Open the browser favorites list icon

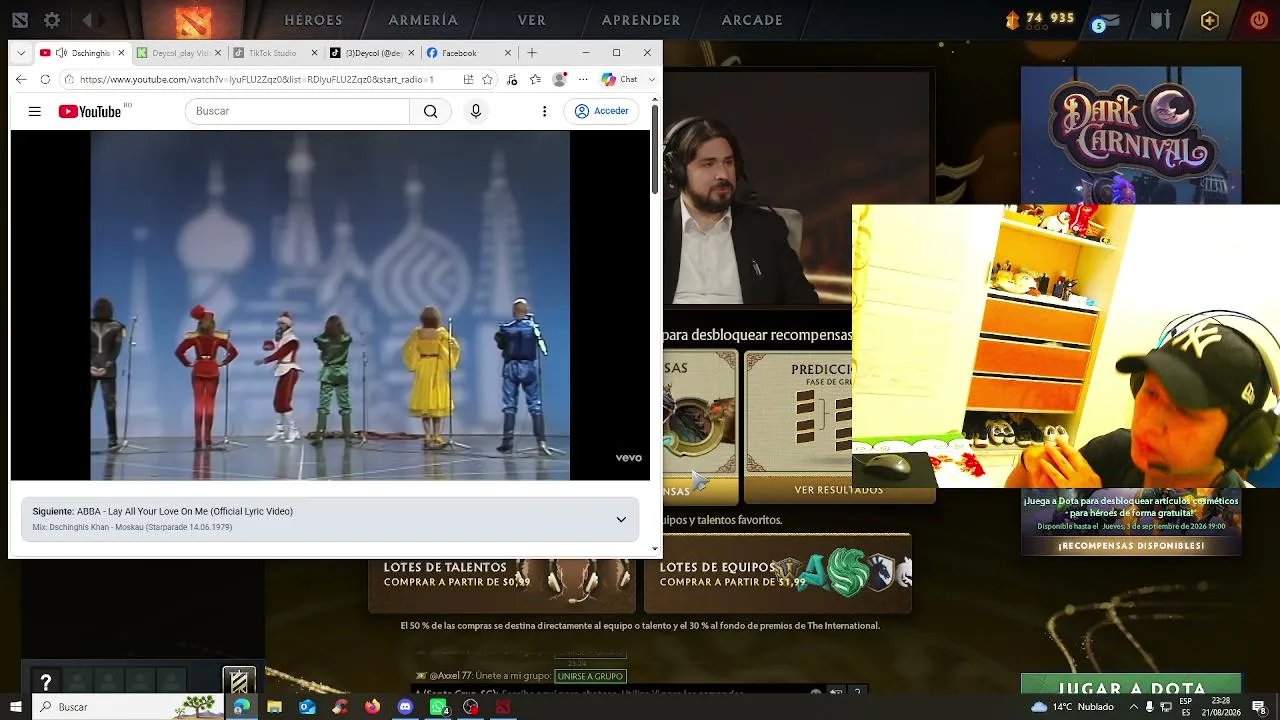(x=536, y=79)
